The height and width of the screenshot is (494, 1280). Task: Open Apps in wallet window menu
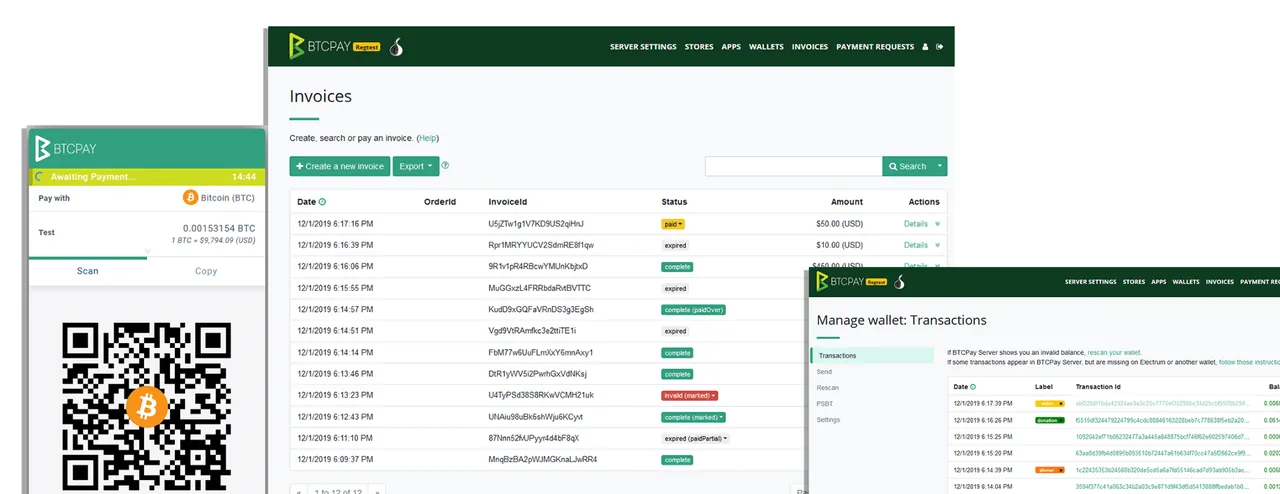(1158, 282)
